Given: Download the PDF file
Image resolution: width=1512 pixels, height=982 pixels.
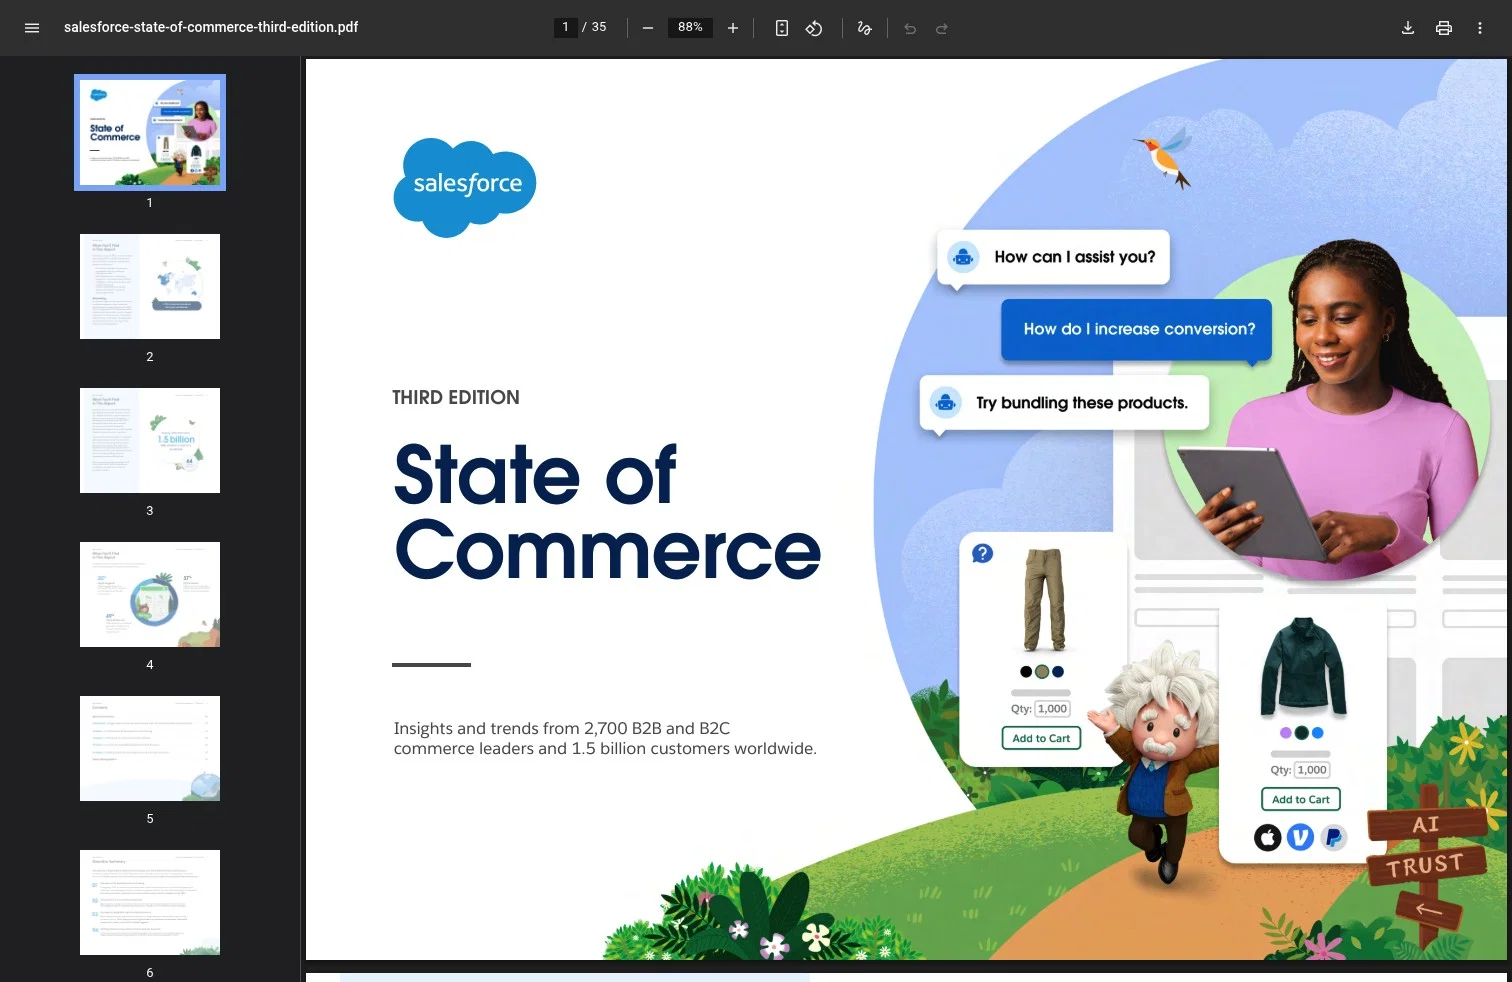Looking at the screenshot, I should (x=1408, y=28).
